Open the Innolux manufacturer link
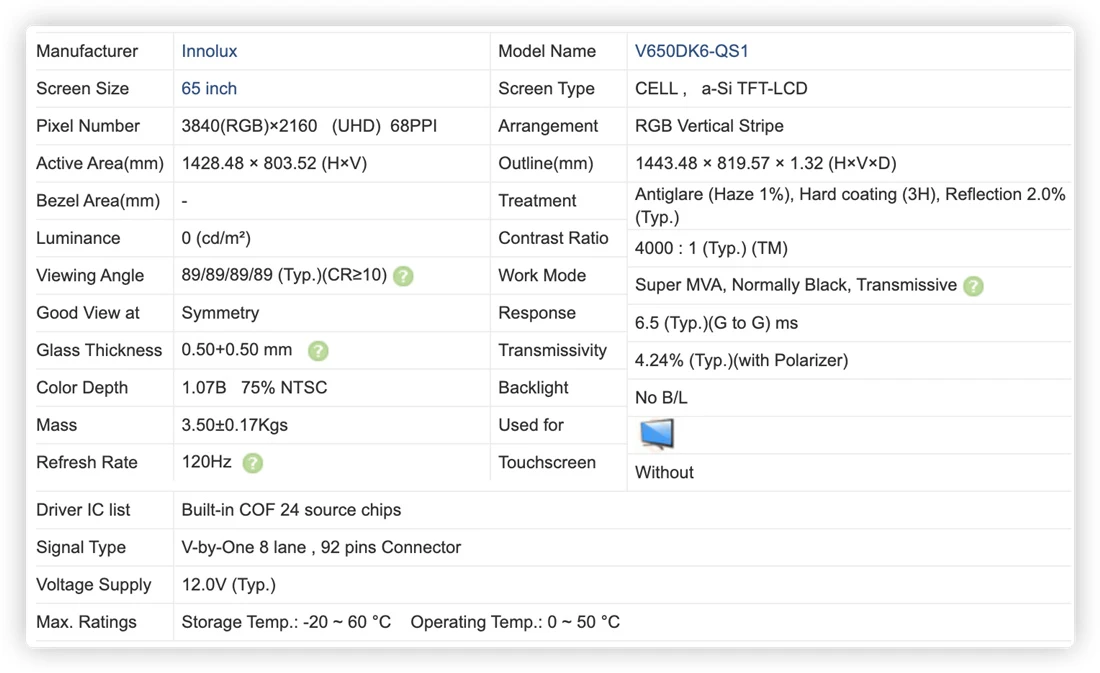 pyautogui.click(x=209, y=51)
